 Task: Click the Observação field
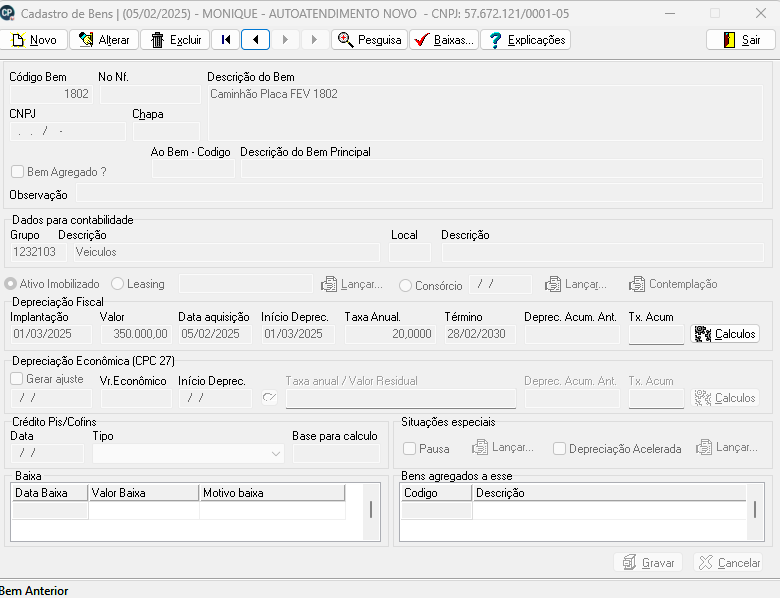coord(419,193)
